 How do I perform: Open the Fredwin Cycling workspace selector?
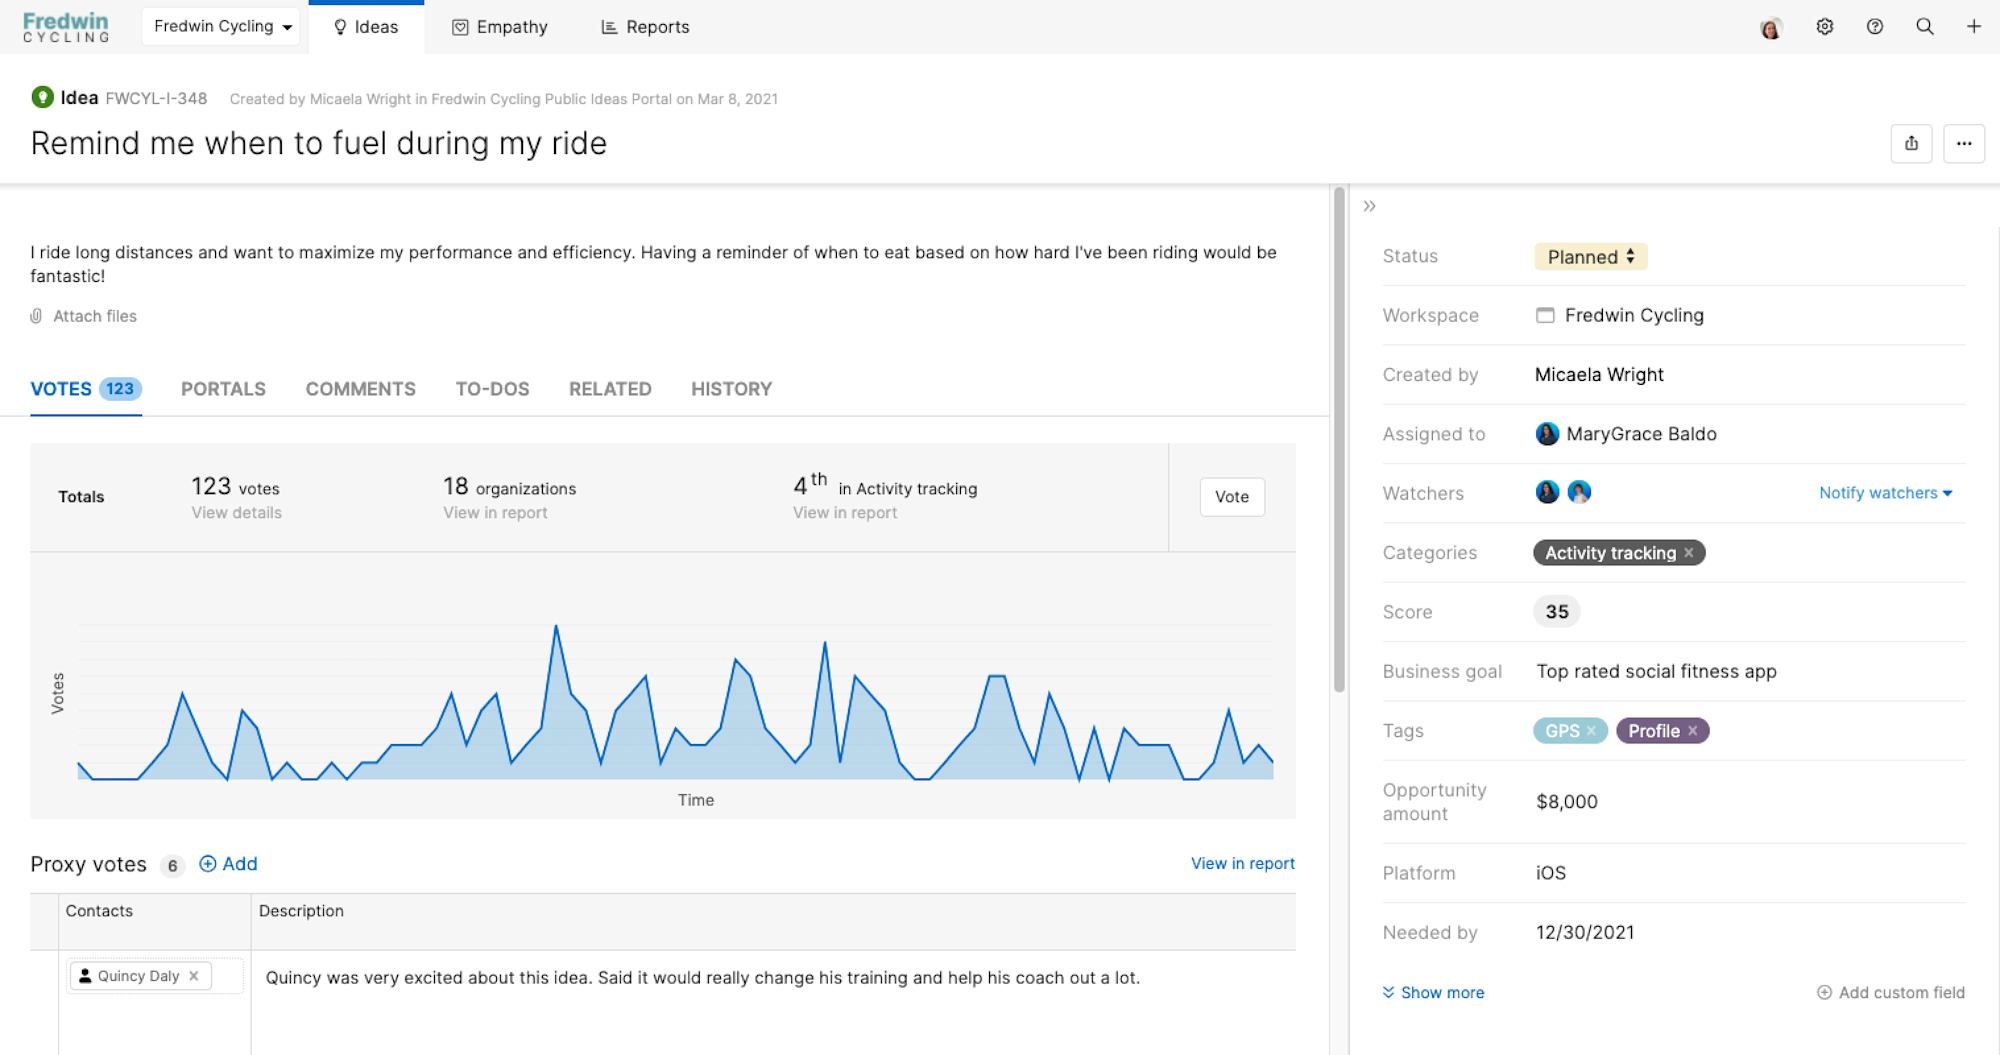(220, 27)
